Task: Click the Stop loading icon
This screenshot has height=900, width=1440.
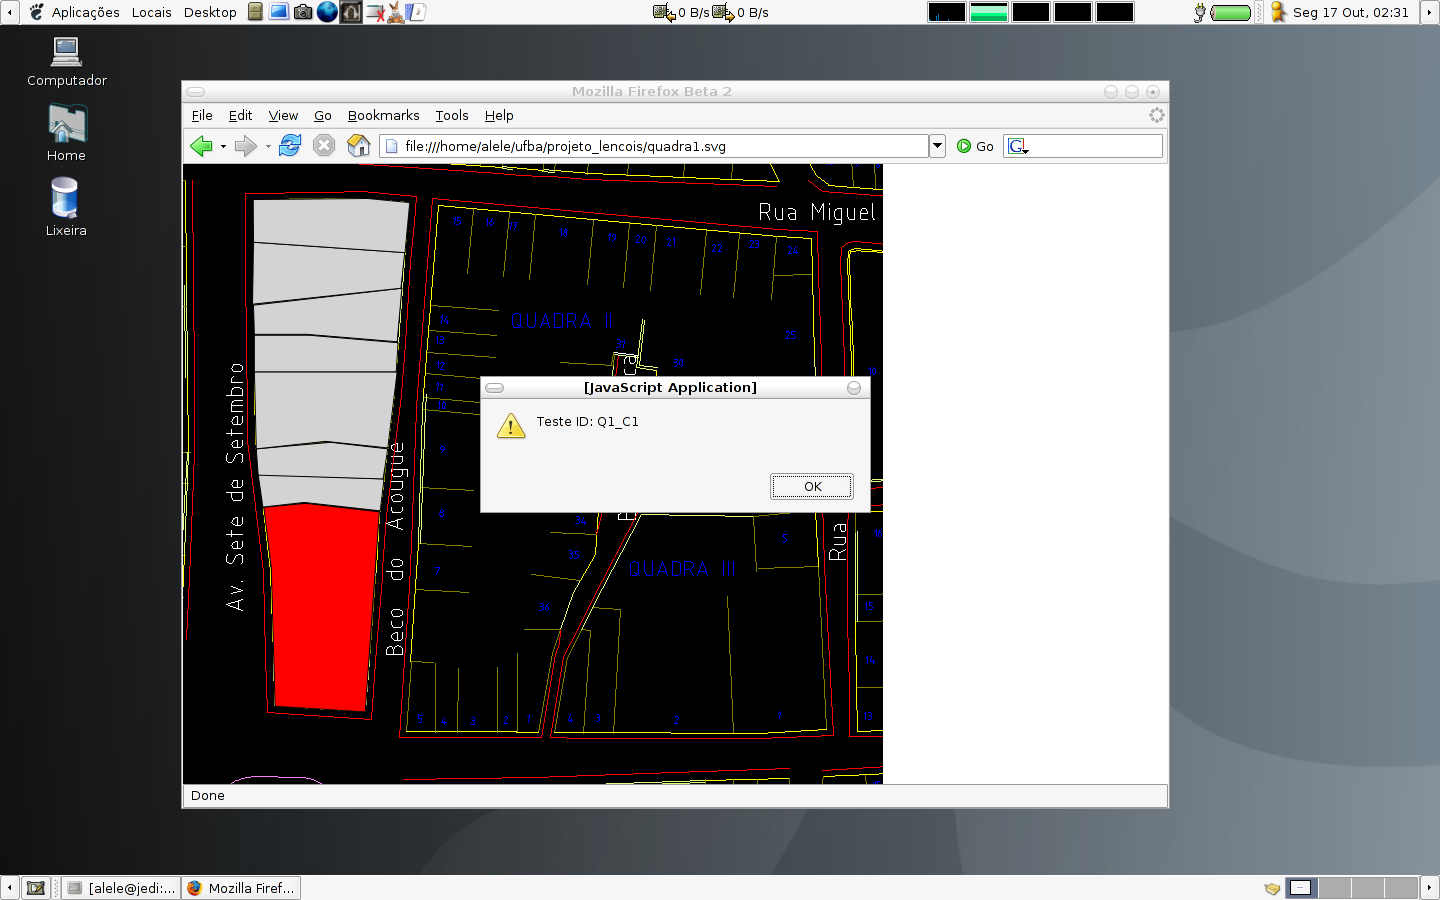Action: [324, 146]
